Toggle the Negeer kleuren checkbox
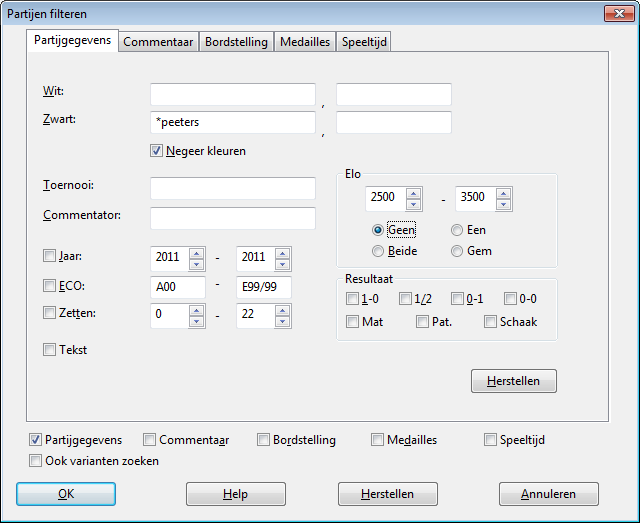This screenshot has width=640, height=523. (157, 151)
